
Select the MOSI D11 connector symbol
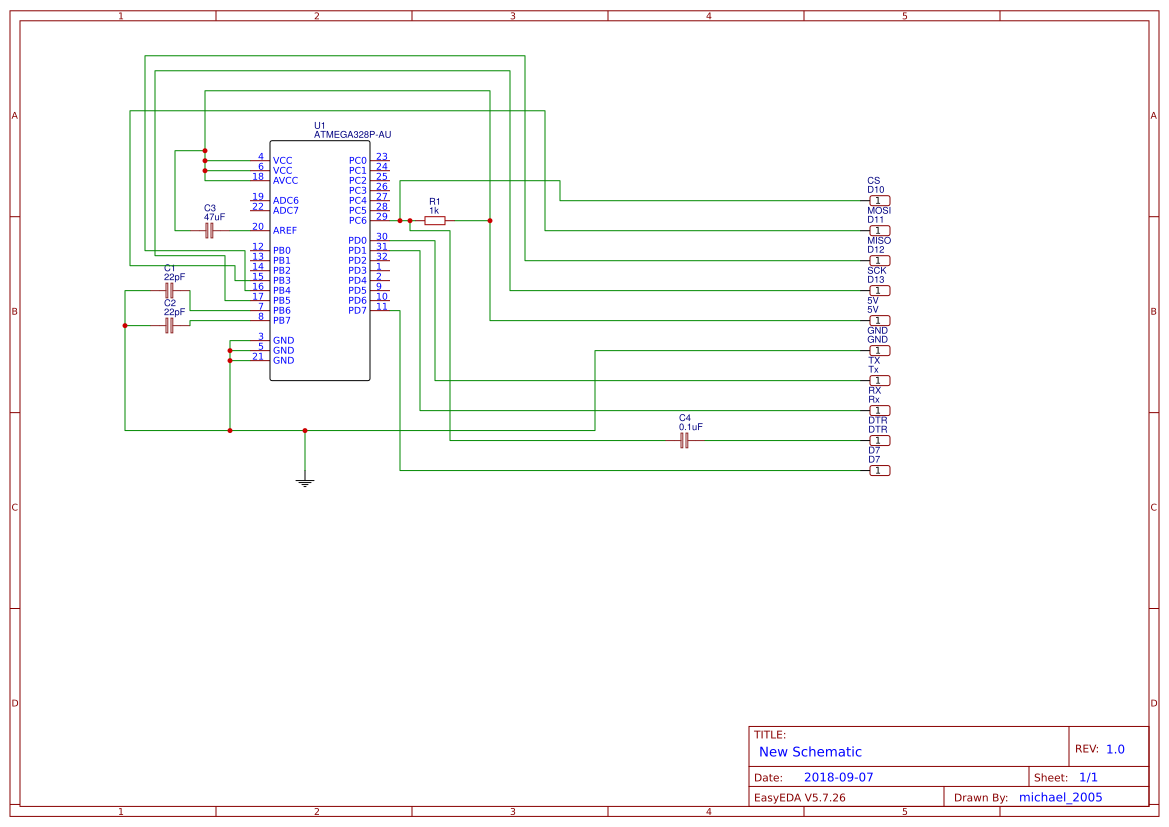click(878, 230)
